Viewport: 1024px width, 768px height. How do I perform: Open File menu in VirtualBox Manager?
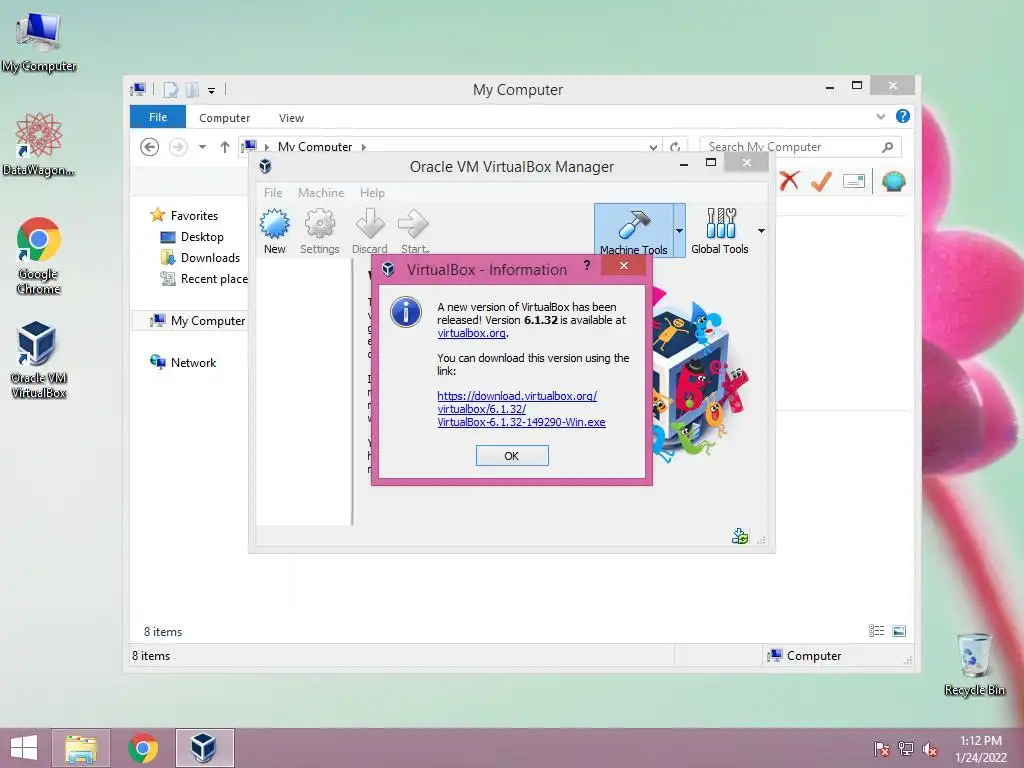point(273,193)
